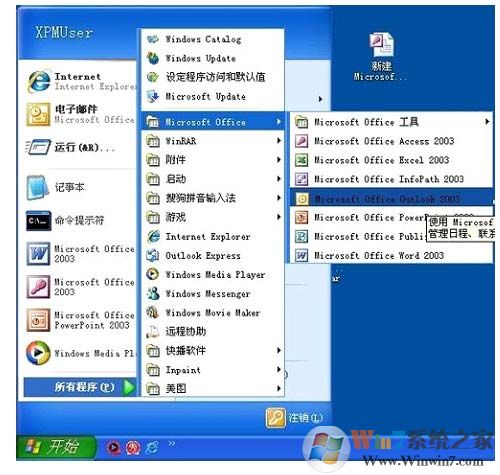This screenshot has width=500, height=475.
Task: Expand the 美图 submenu arrow
Action: pos(279,388)
